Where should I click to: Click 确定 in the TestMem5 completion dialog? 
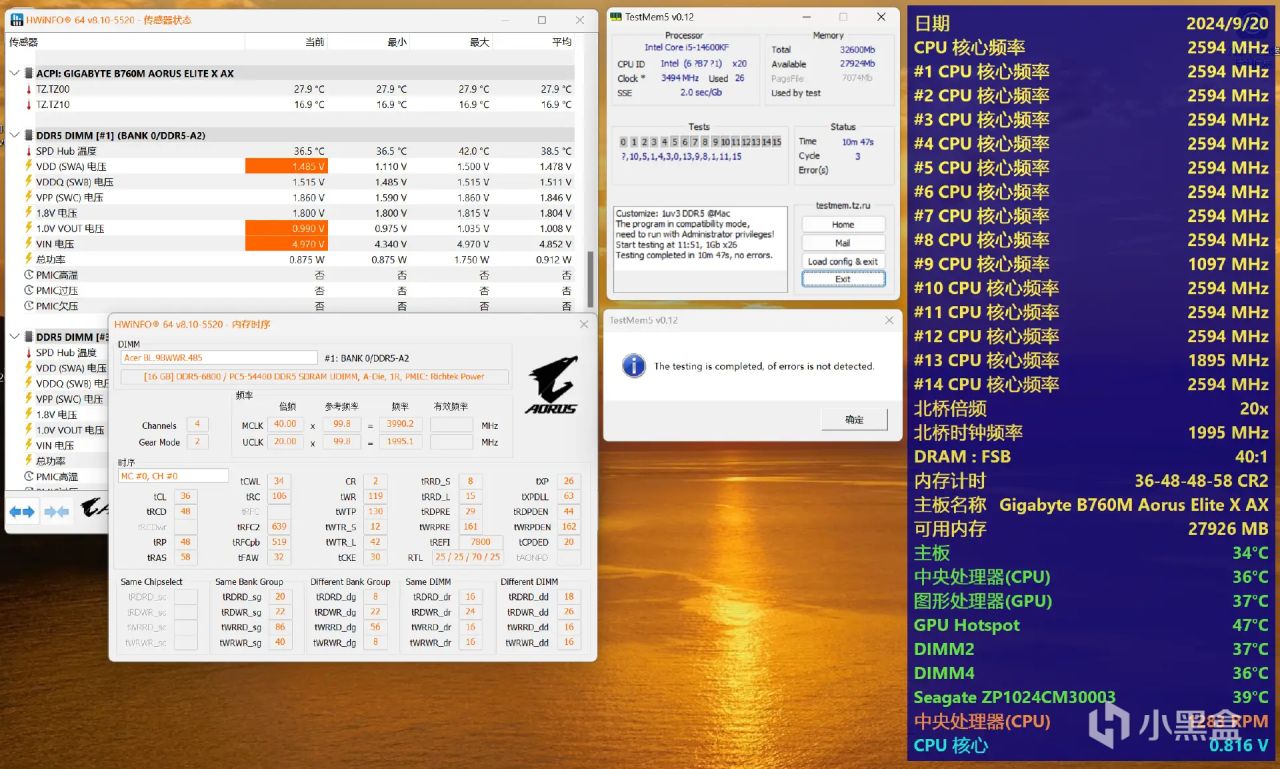[854, 419]
